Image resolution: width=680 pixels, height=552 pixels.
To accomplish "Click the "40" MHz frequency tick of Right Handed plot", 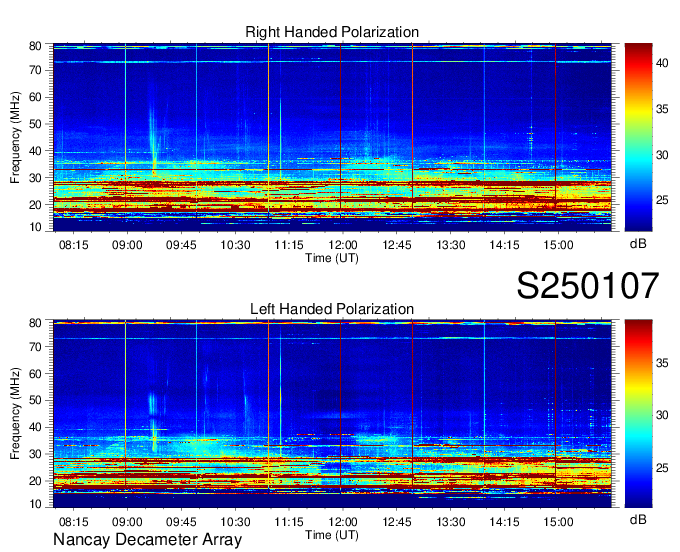I will pos(35,151).
